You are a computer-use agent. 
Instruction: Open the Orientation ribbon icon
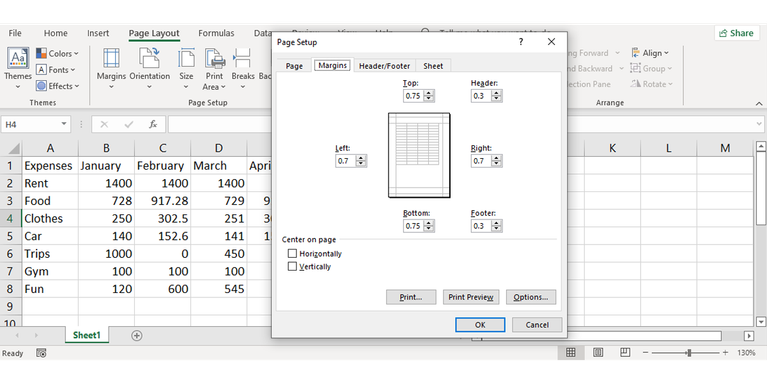[x=149, y=58]
